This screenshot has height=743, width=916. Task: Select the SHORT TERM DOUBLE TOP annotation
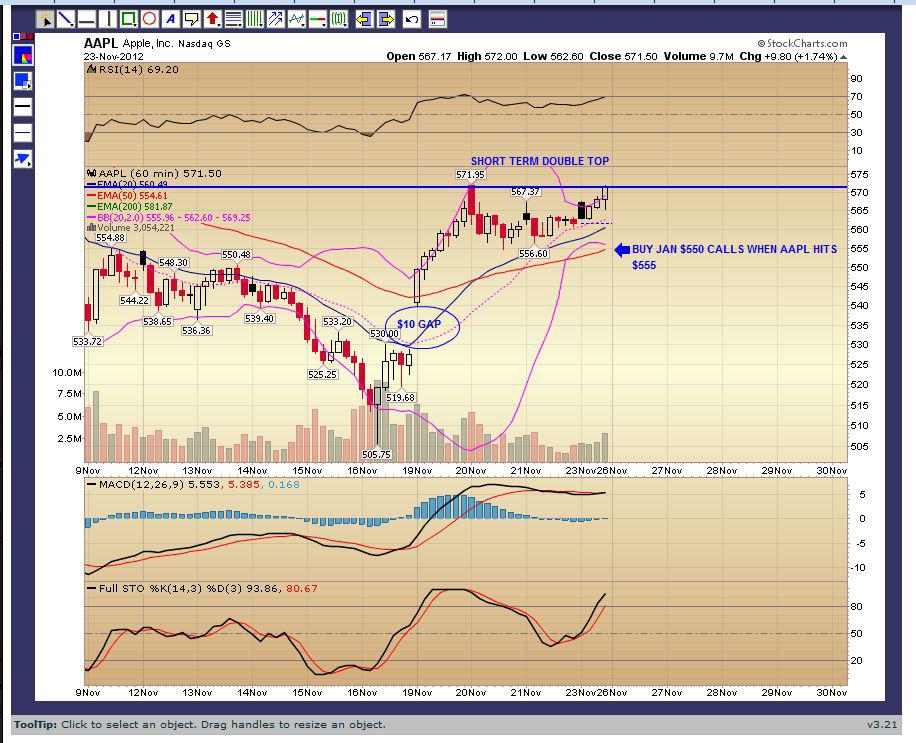(540, 161)
